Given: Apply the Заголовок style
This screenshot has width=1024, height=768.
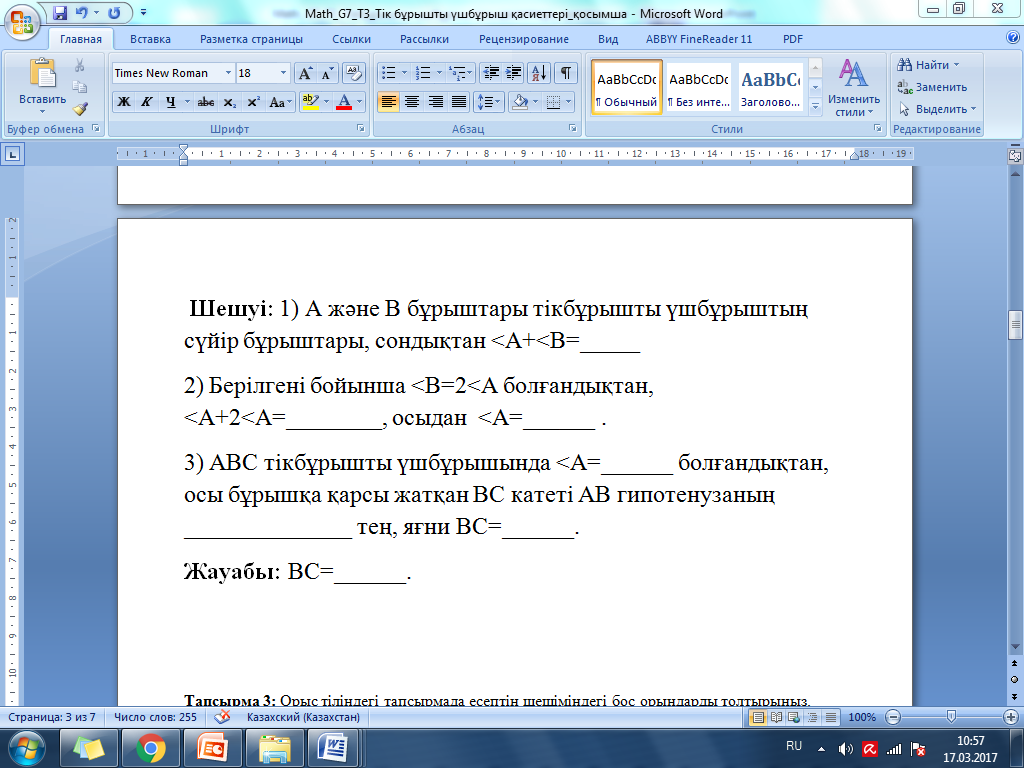Looking at the screenshot, I should [771, 88].
